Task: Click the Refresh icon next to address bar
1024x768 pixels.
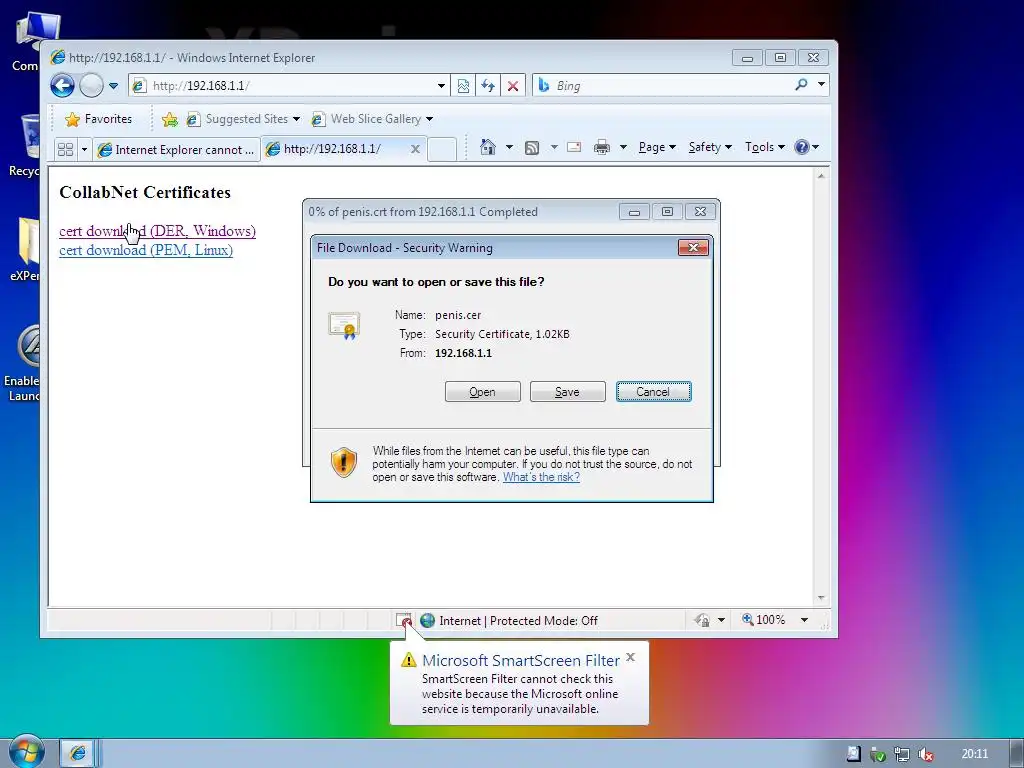Action: [488, 86]
